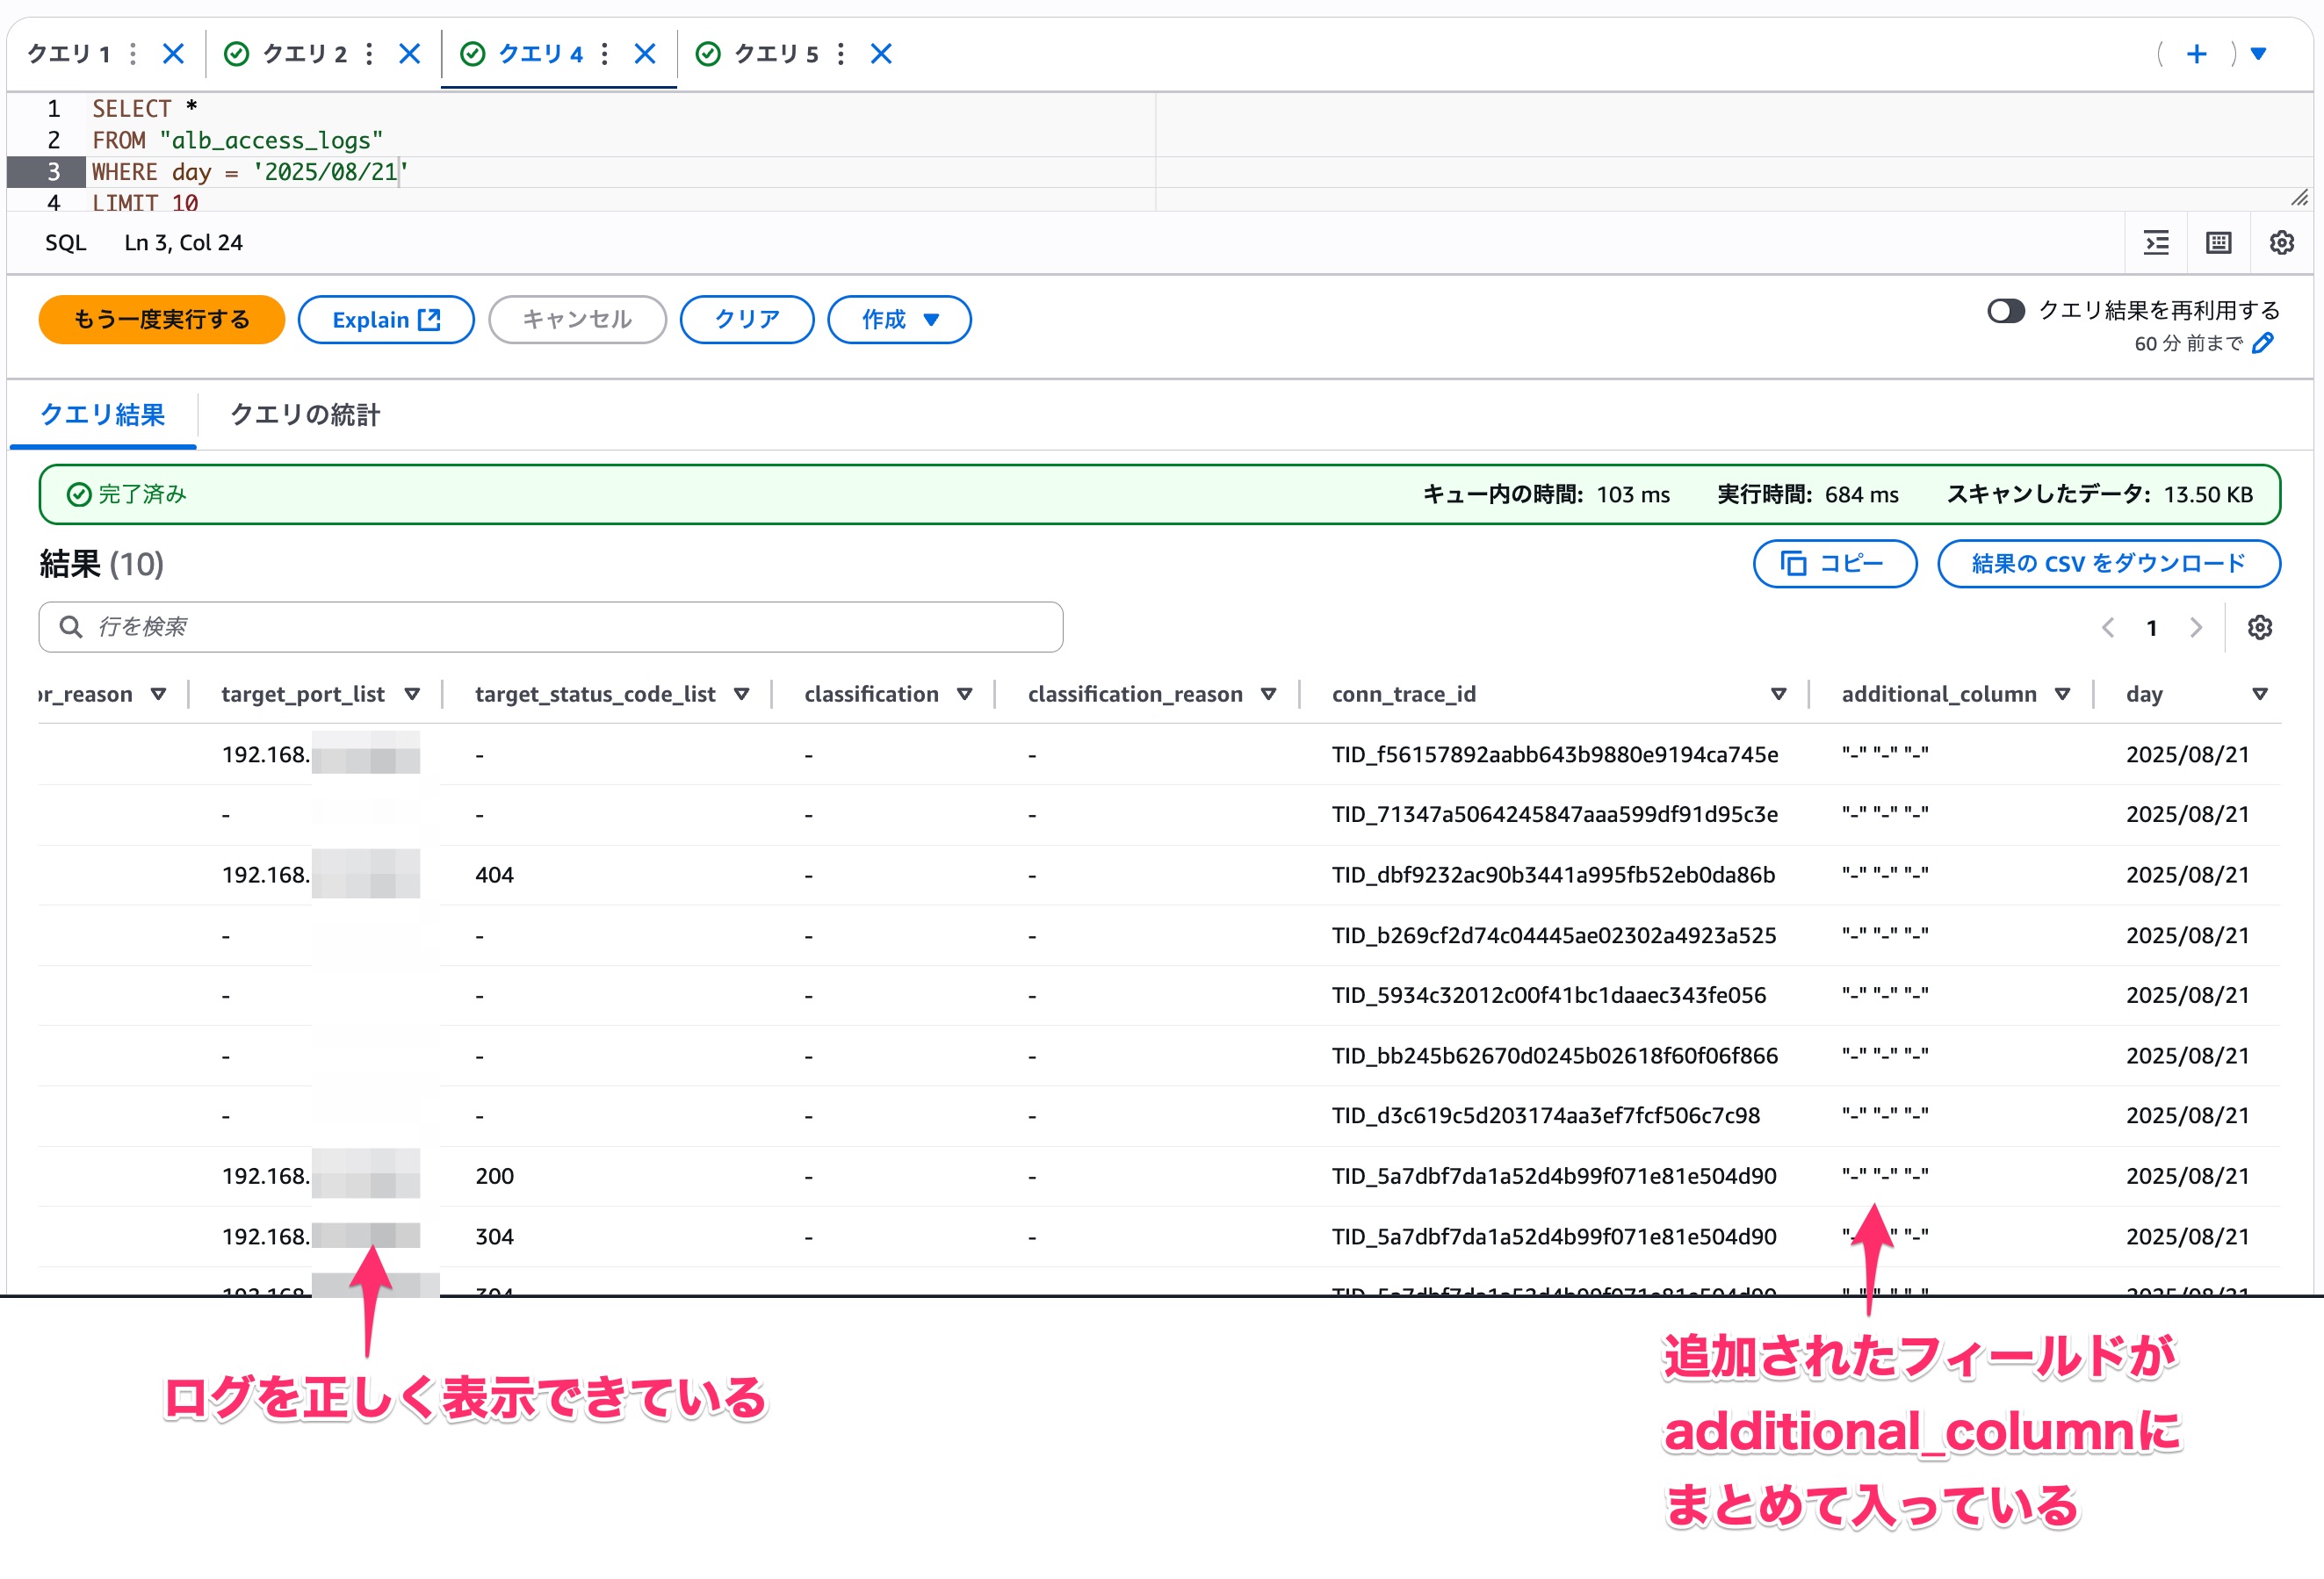2324x1579 pixels.
Task: Focus the 行を検索 search field
Action: 551,627
